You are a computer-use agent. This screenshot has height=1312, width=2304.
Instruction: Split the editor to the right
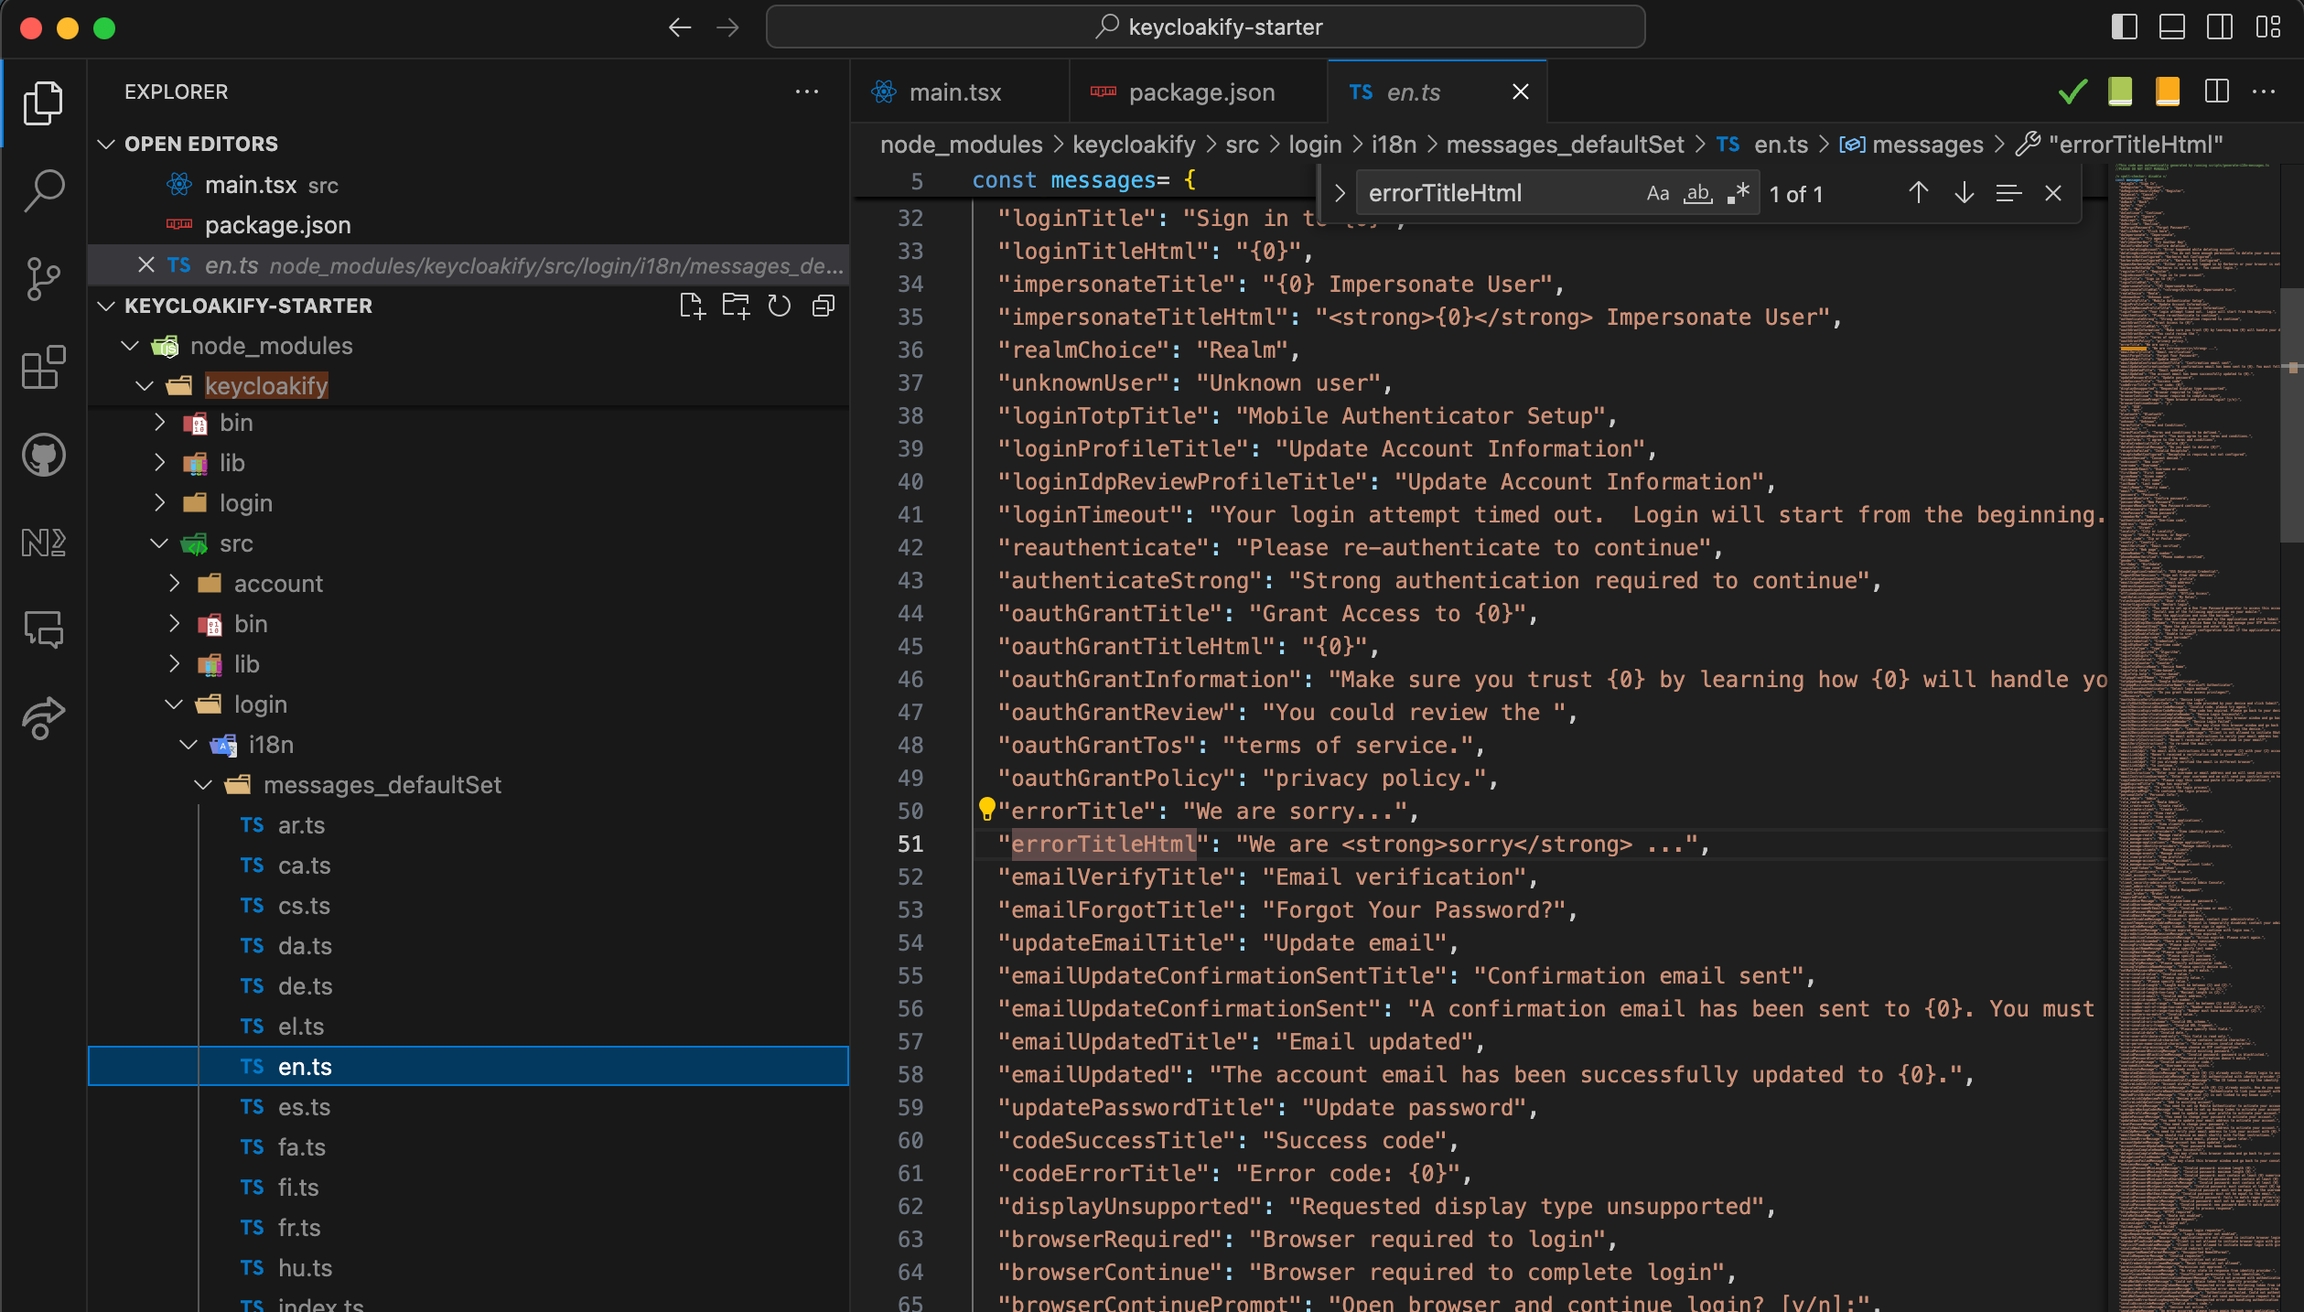(2216, 92)
